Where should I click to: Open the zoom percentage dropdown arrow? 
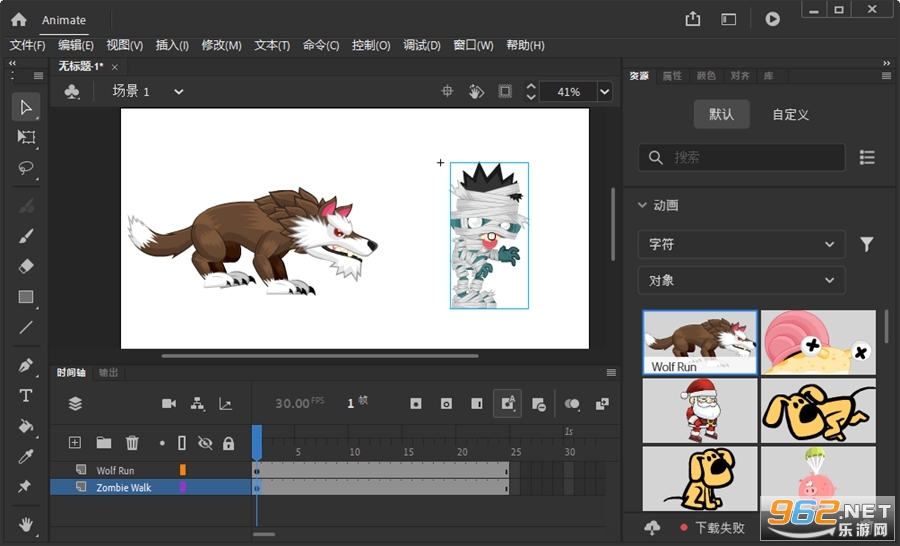[x=604, y=92]
